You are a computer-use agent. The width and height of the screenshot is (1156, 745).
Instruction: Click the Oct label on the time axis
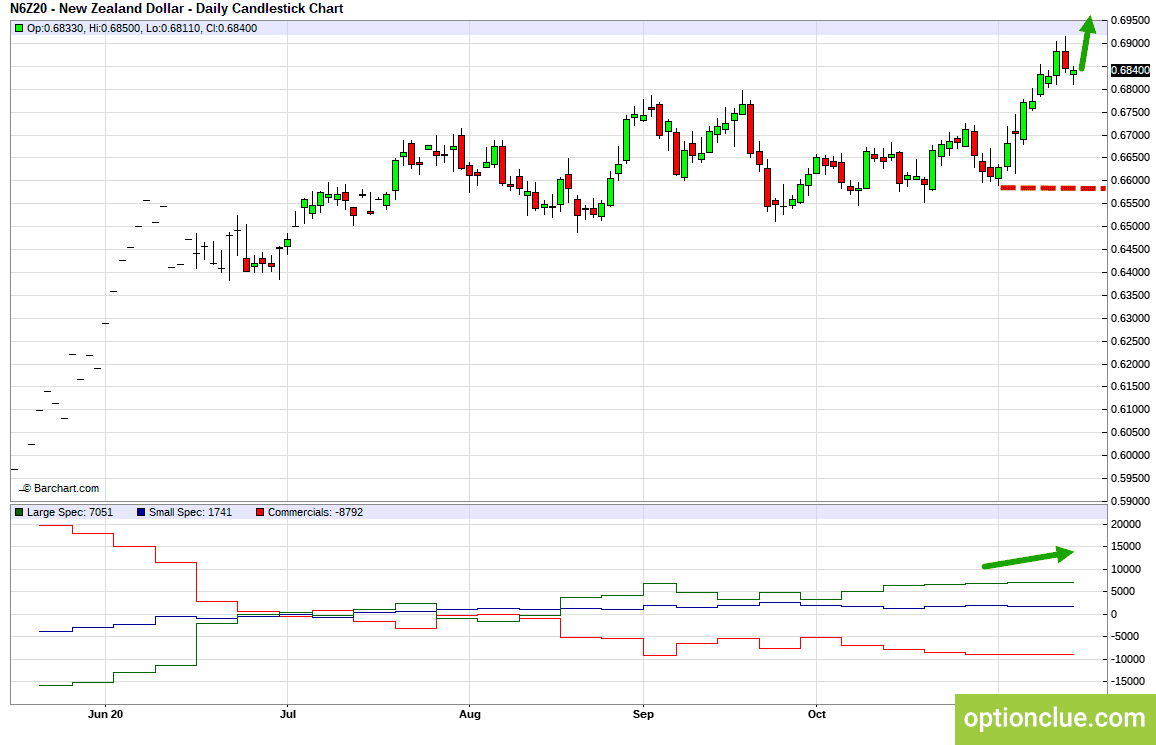click(817, 714)
